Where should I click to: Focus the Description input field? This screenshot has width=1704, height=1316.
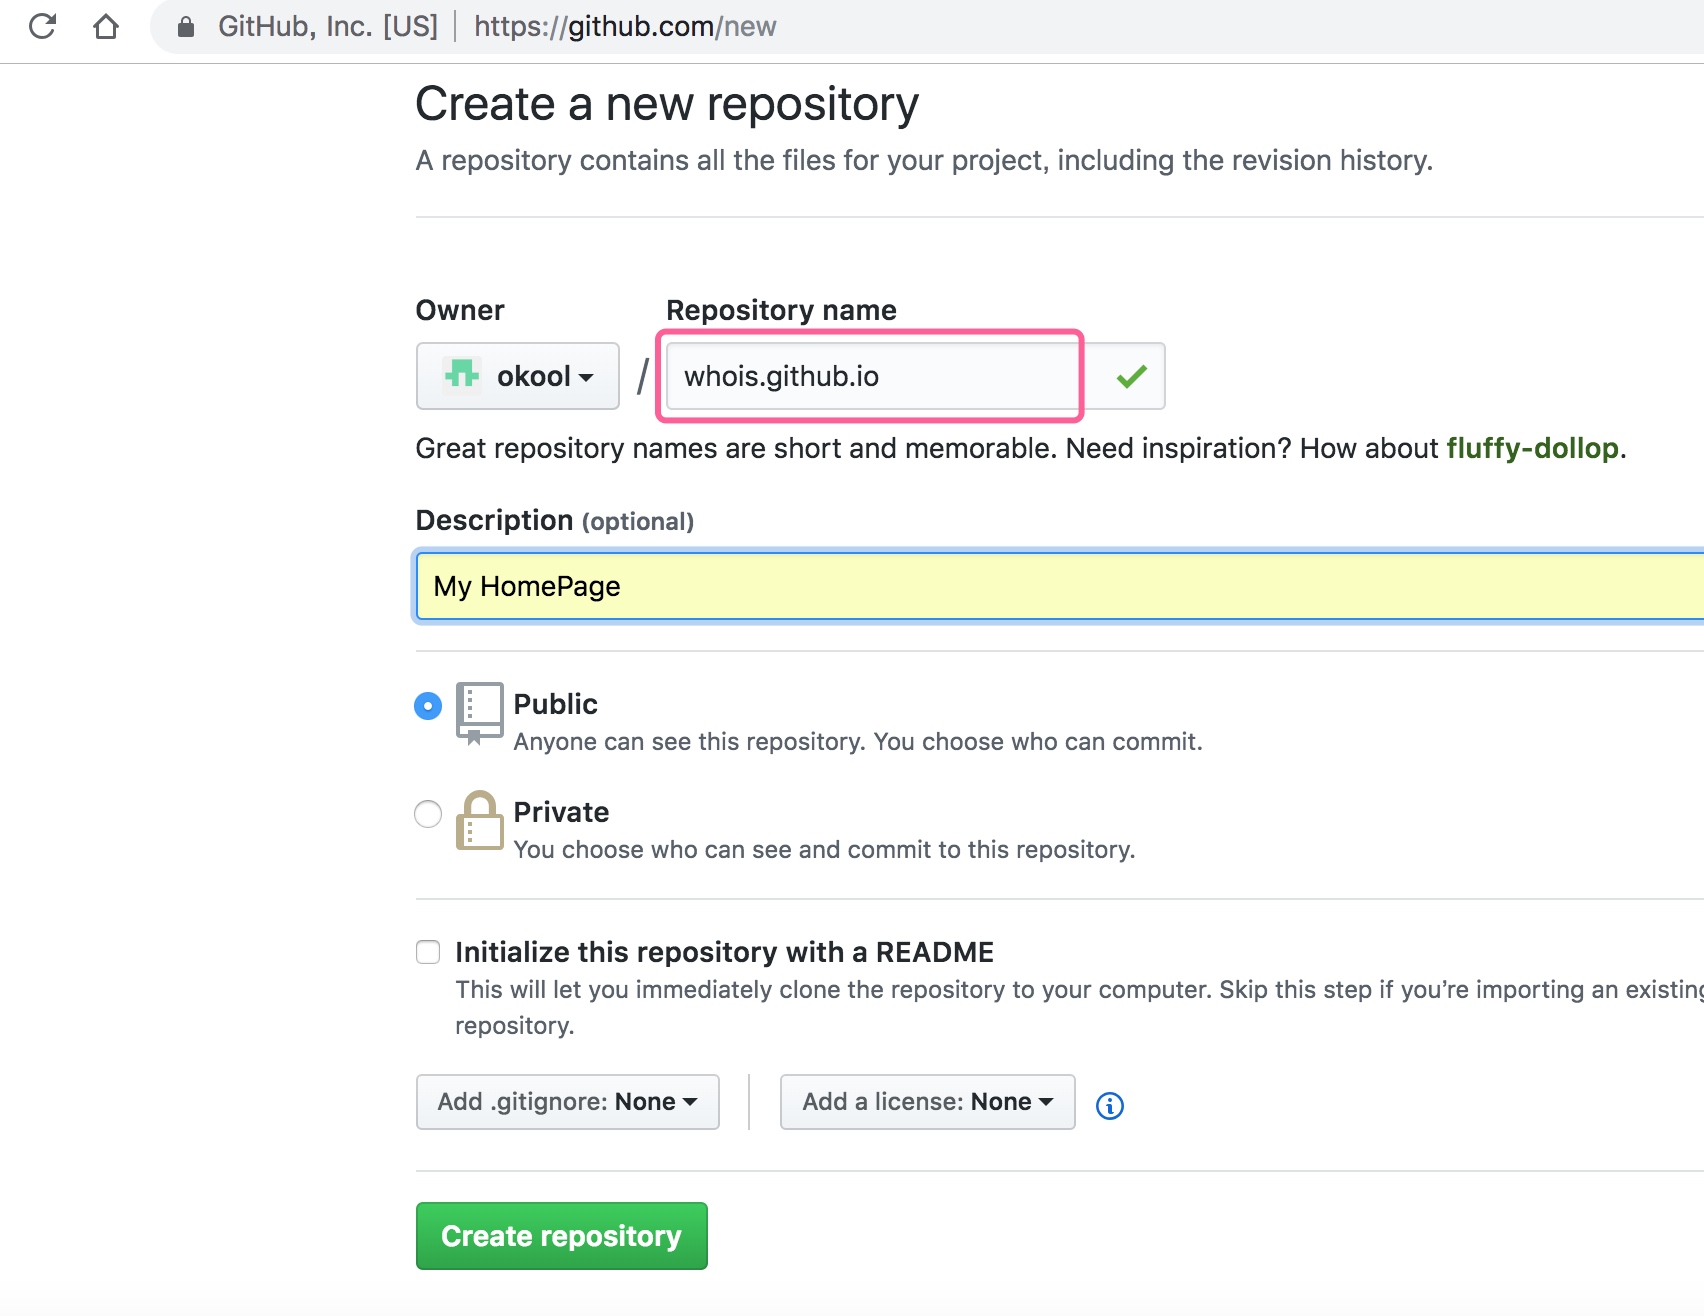pyautogui.click(x=1060, y=586)
